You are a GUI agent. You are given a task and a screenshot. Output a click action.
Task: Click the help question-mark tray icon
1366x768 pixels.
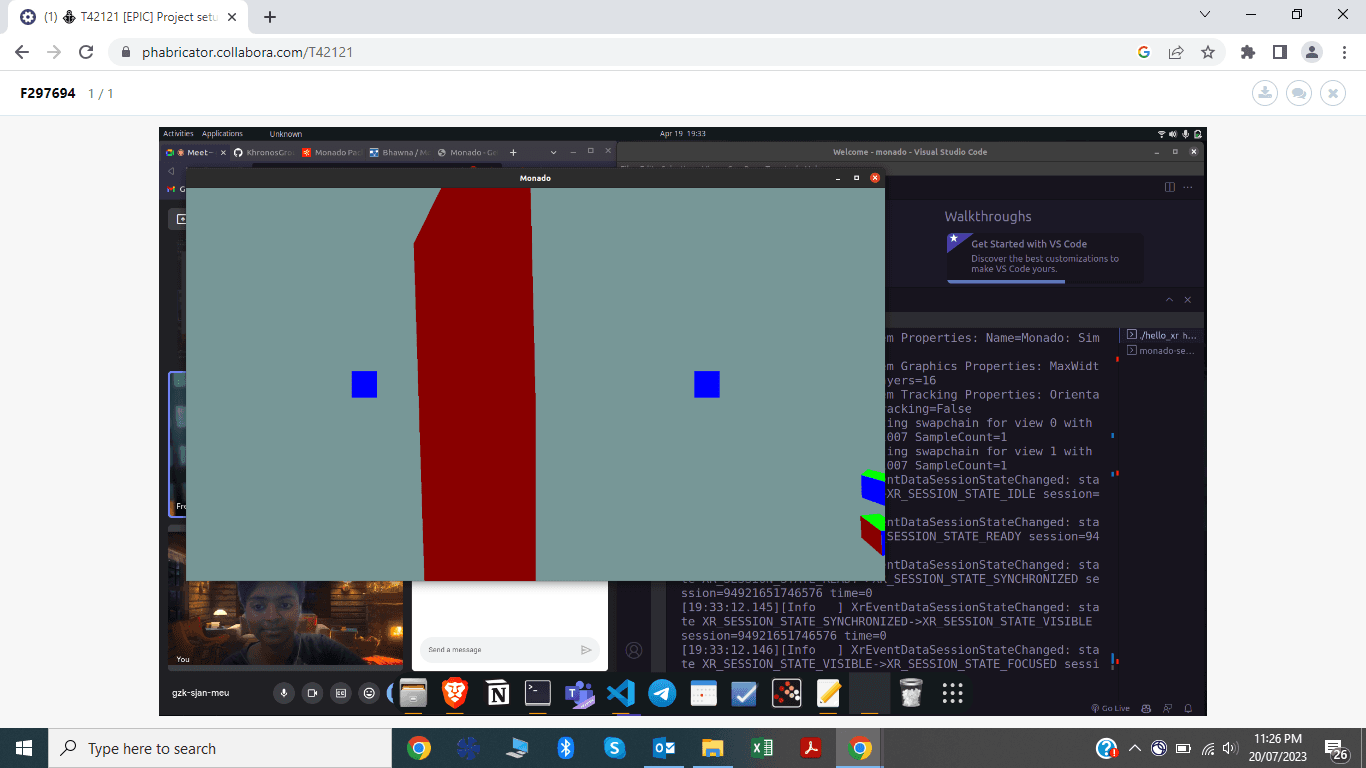(x=1107, y=748)
